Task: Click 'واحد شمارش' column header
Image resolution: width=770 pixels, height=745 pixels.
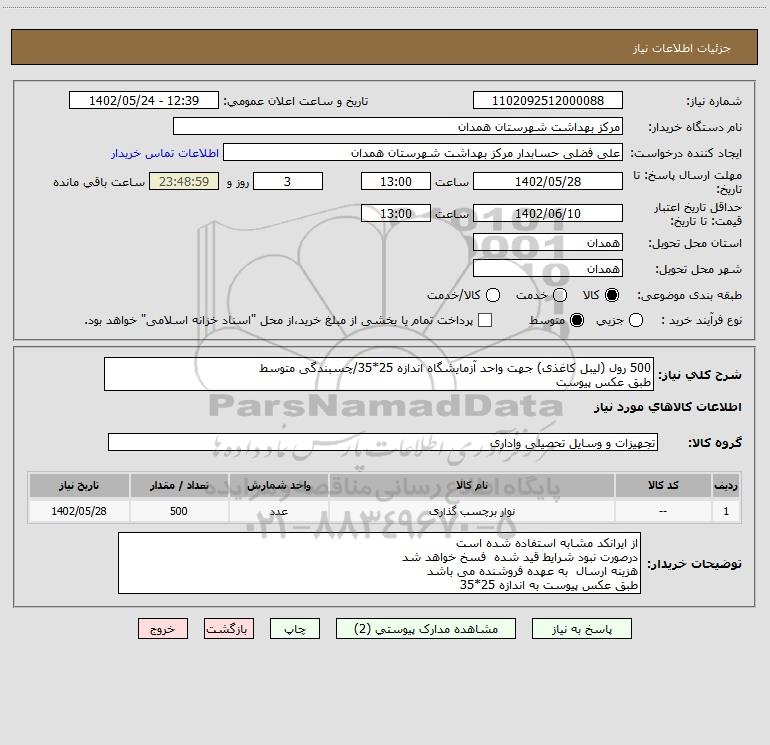Action: pyautogui.click(x=278, y=485)
